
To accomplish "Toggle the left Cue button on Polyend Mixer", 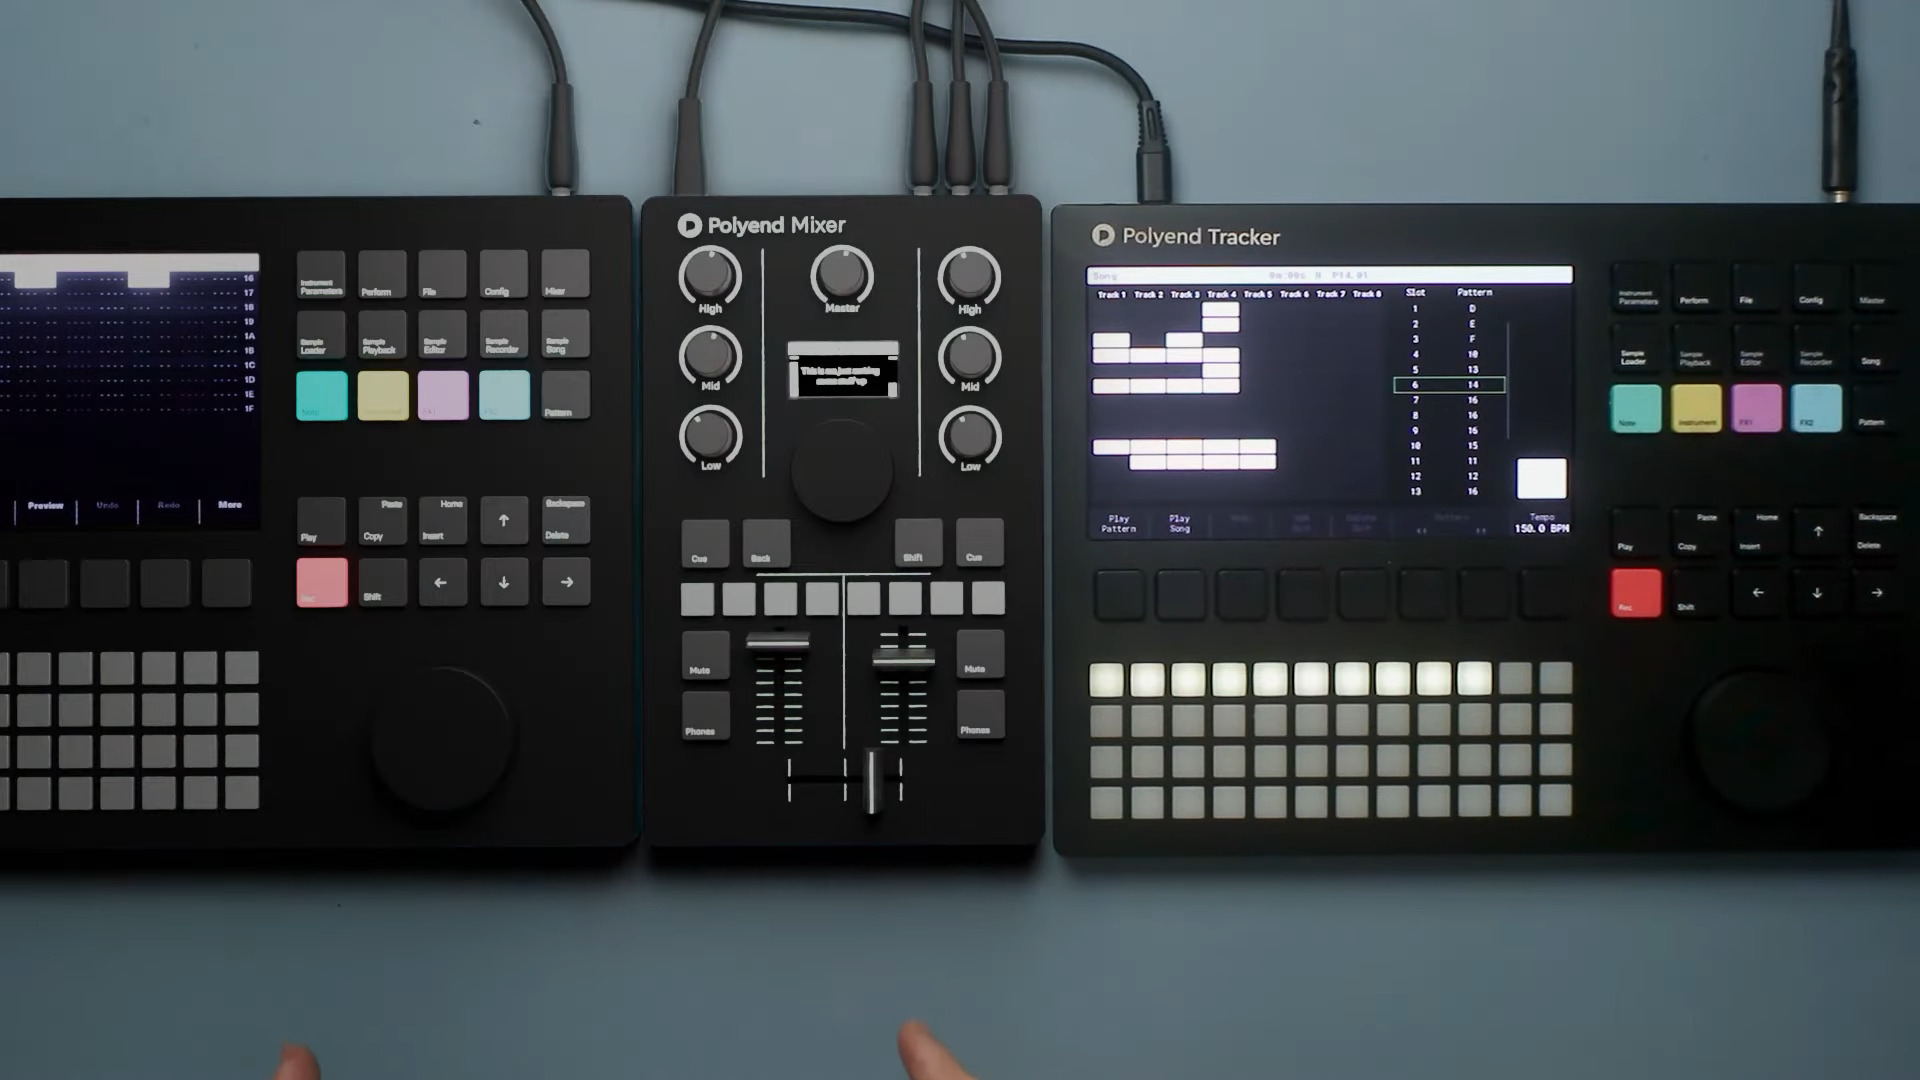I will [704, 543].
